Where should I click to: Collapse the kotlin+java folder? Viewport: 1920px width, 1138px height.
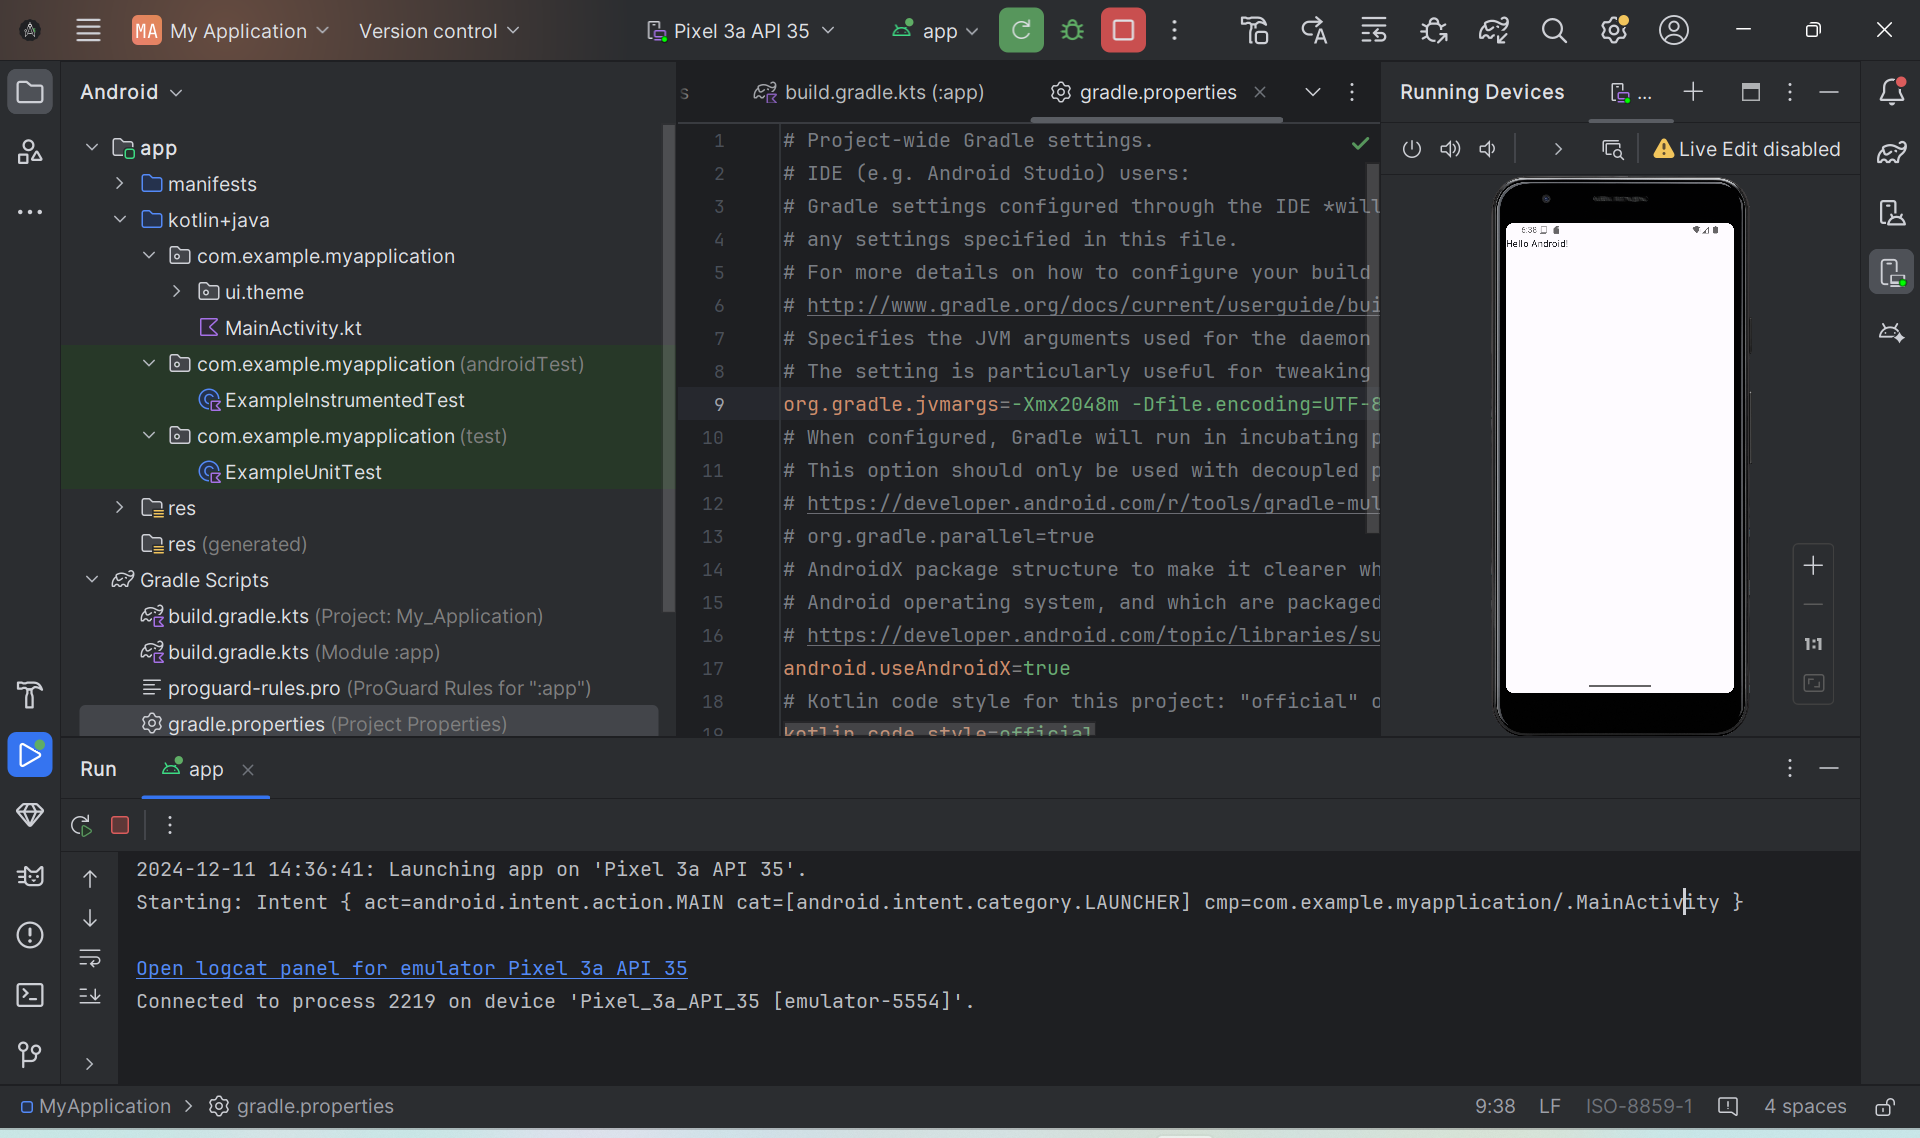[120, 219]
